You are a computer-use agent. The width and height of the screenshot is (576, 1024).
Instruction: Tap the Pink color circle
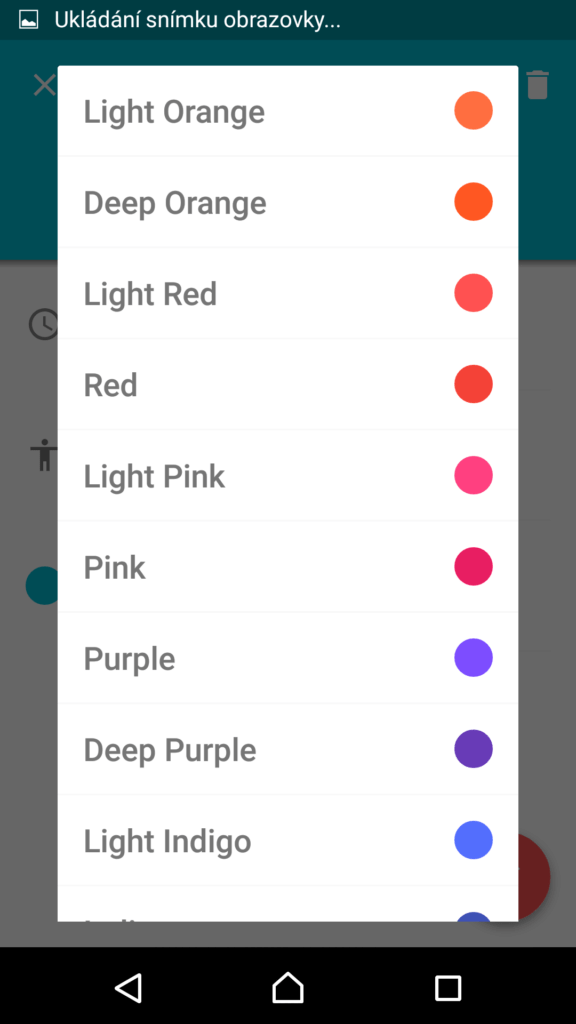click(473, 566)
